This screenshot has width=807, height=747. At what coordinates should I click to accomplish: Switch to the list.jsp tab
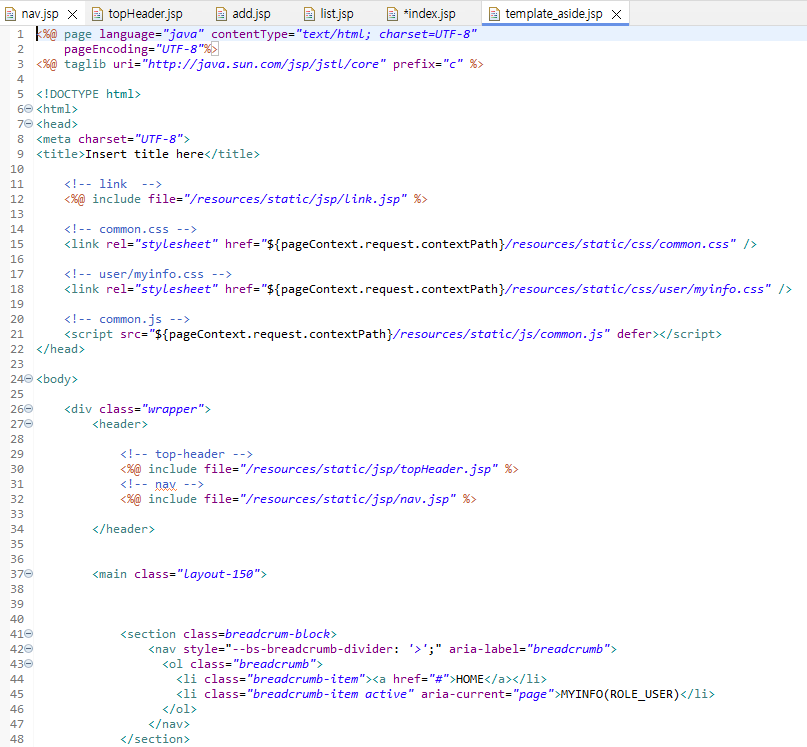click(337, 14)
